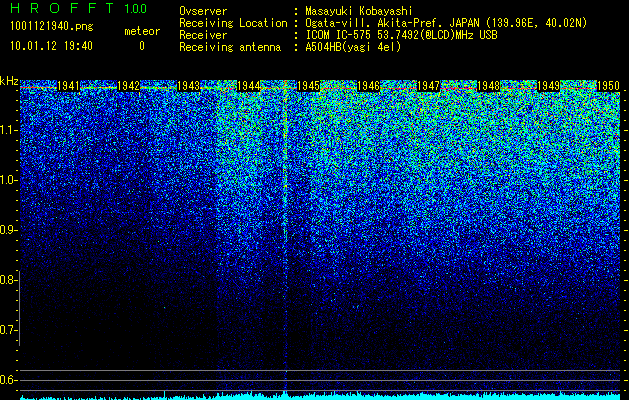Image resolution: width=629 pixels, height=400 pixels.
Task: Click the 'Ovserver' field label
Action: (203, 11)
